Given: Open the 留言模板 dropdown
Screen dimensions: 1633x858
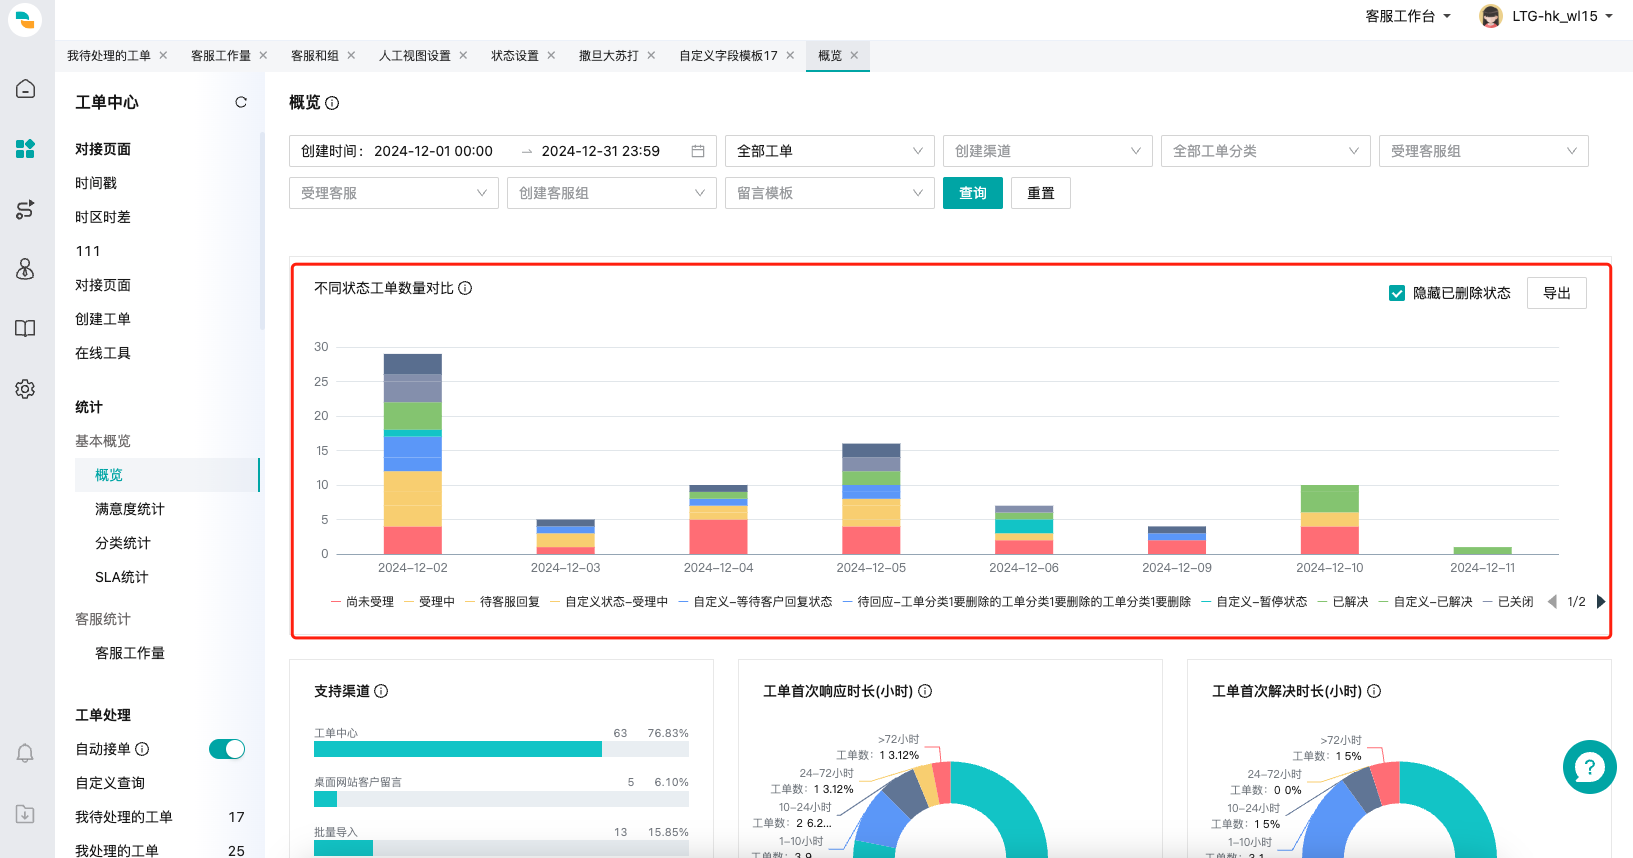Looking at the screenshot, I should [x=830, y=193].
